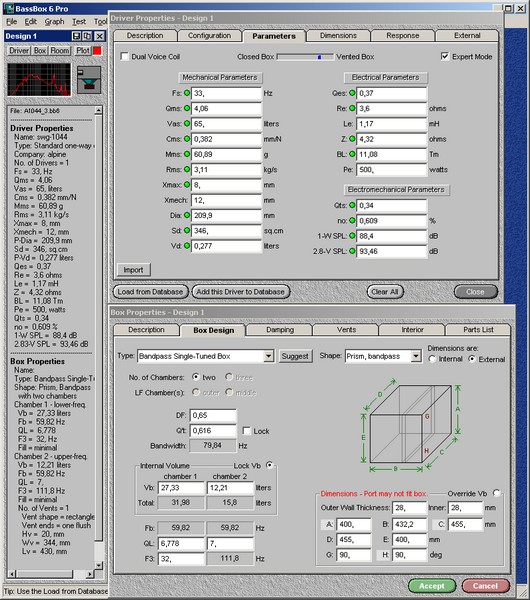530x600 pixels.
Task: Open the red plot color square
Action: (98, 51)
